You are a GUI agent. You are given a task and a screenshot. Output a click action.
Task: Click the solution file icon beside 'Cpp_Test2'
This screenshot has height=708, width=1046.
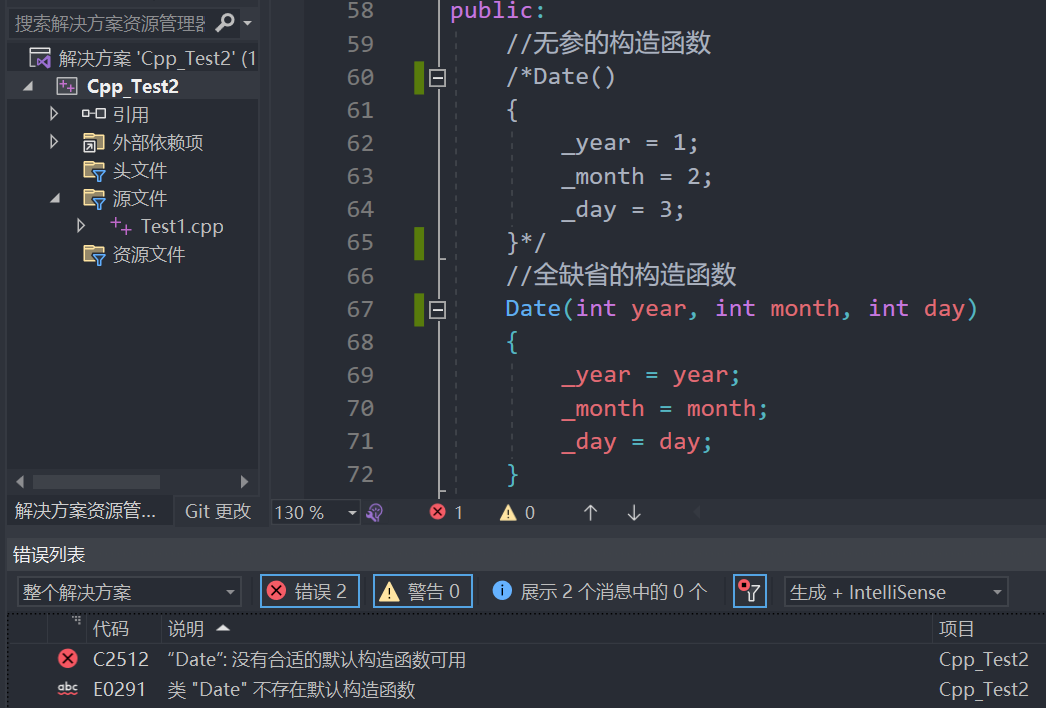click(x=40, y=58)
